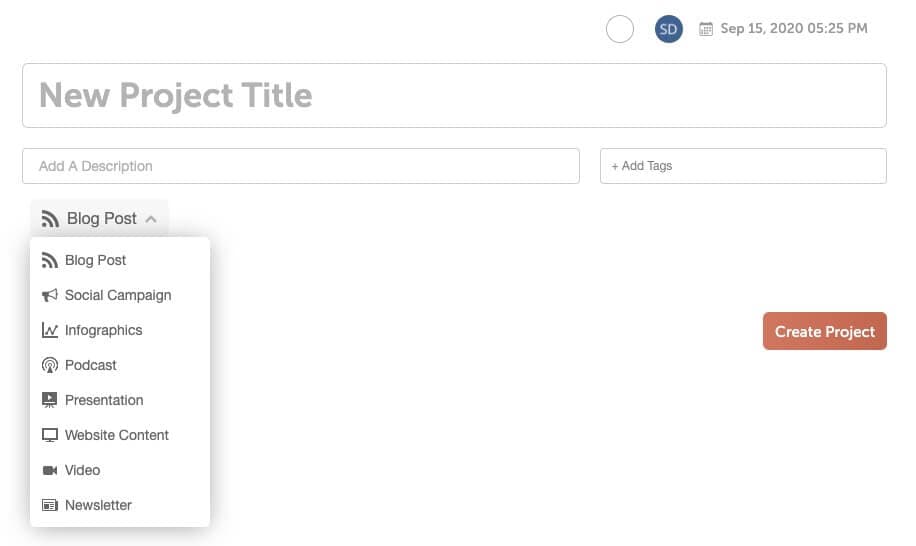Image resolution: width=916 pixels, height=546 pixels.
Task: Click the Add Tags field
Action: click(743, 166)
